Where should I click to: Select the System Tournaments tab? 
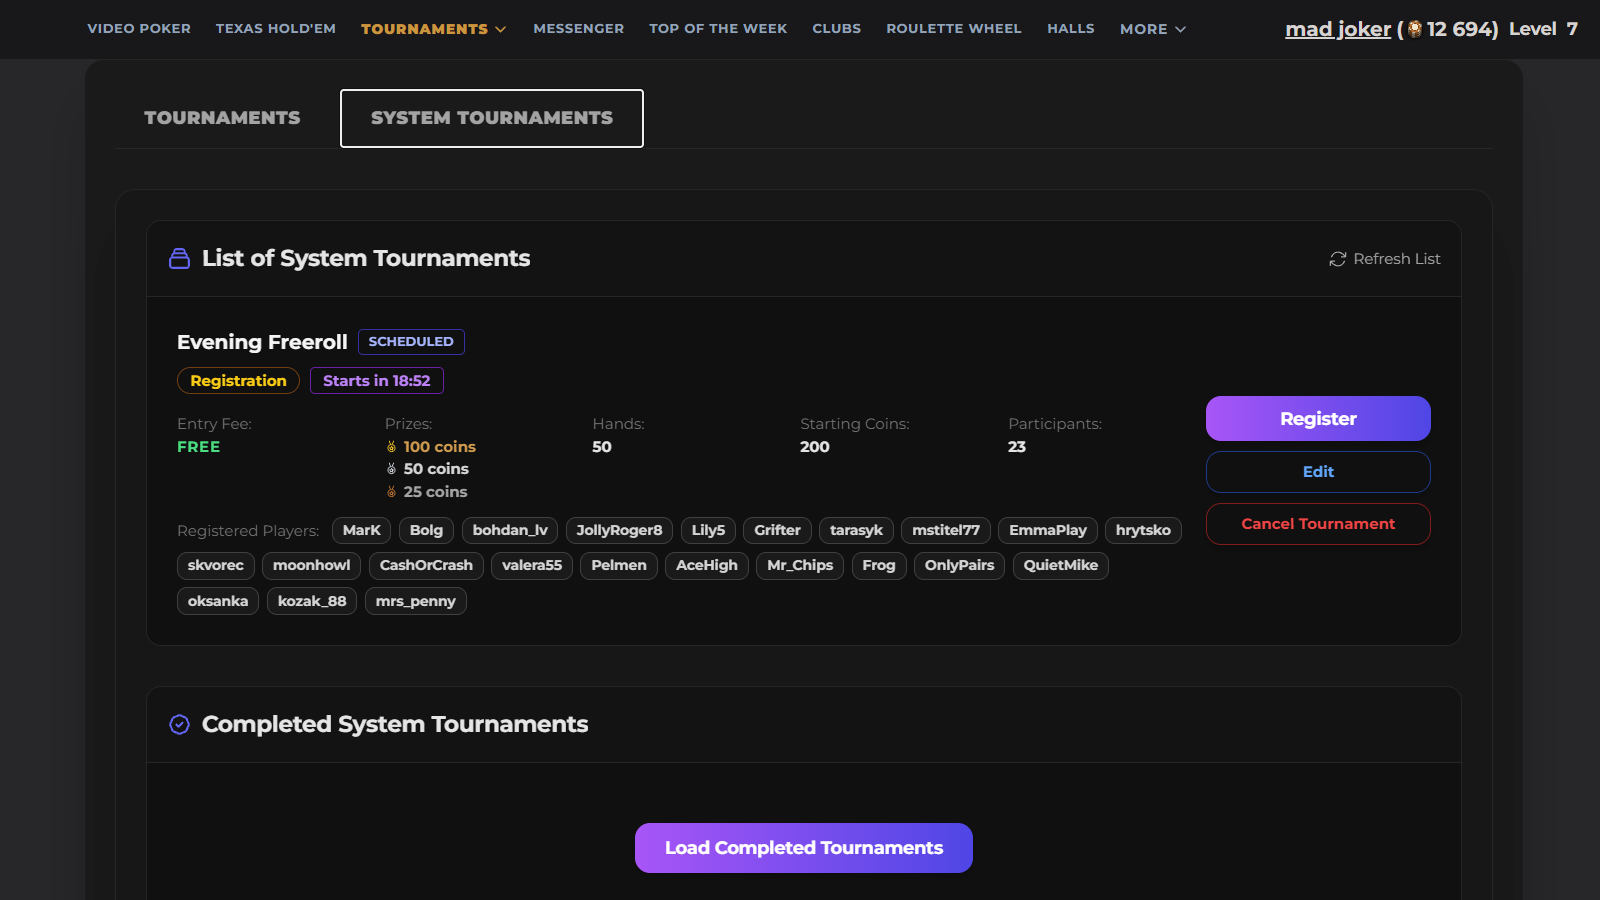coord(492,118)
